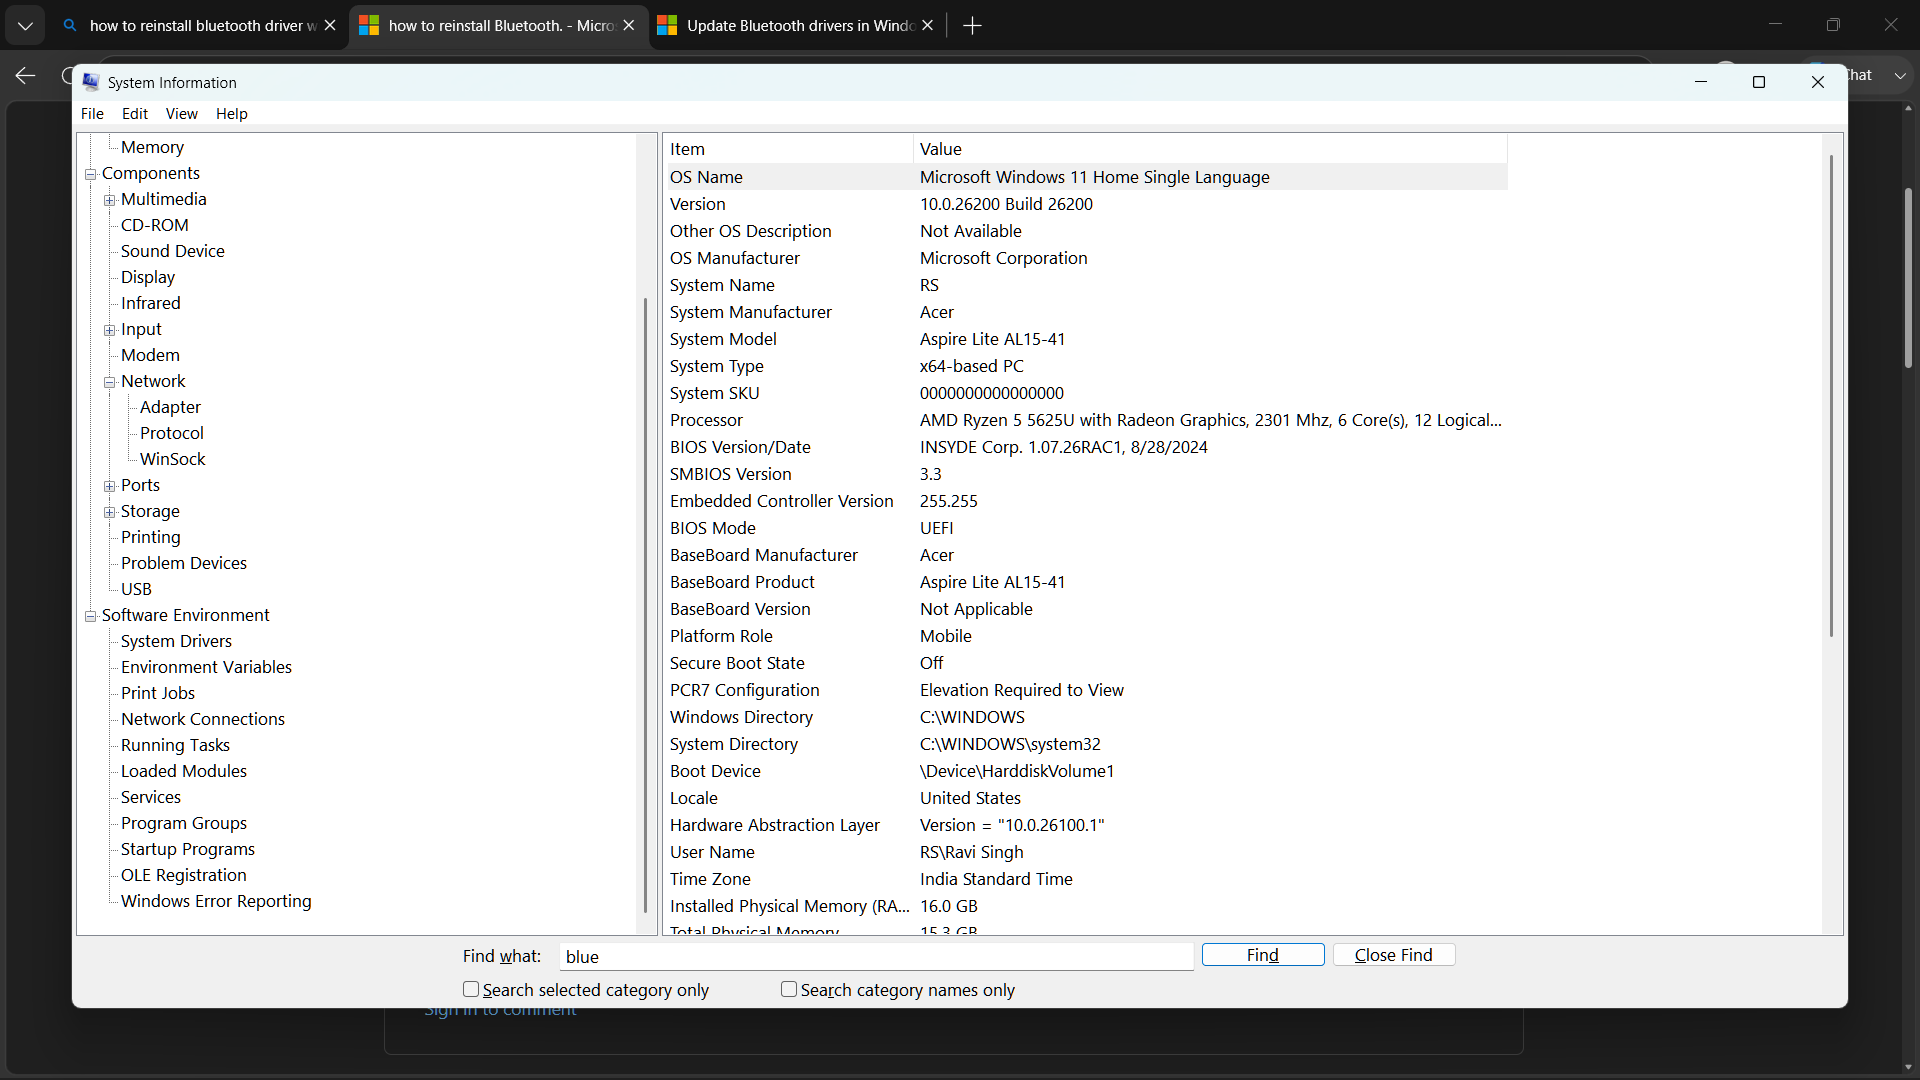Select Loaded Modules category

[184, 771]
